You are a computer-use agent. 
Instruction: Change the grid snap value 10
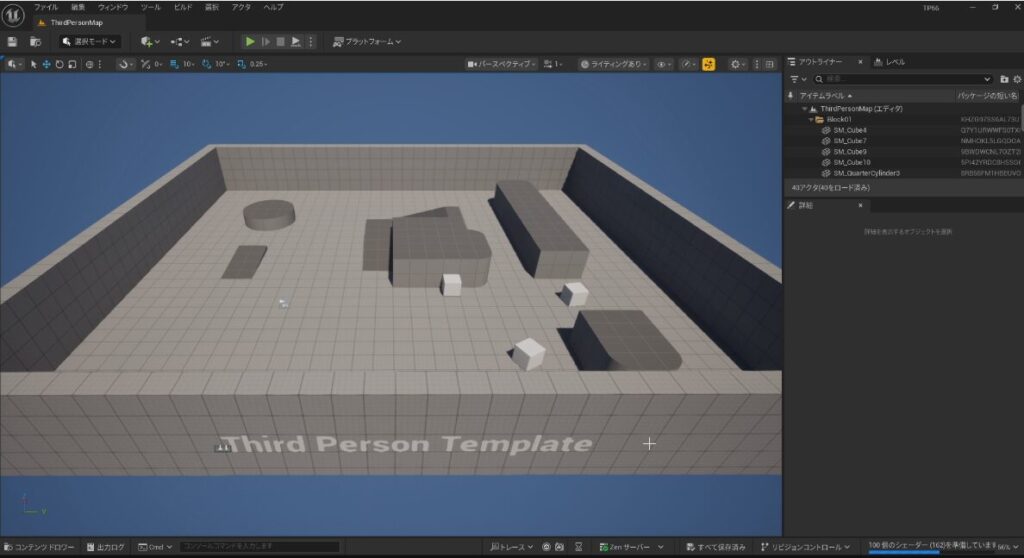tap(189, 64)
